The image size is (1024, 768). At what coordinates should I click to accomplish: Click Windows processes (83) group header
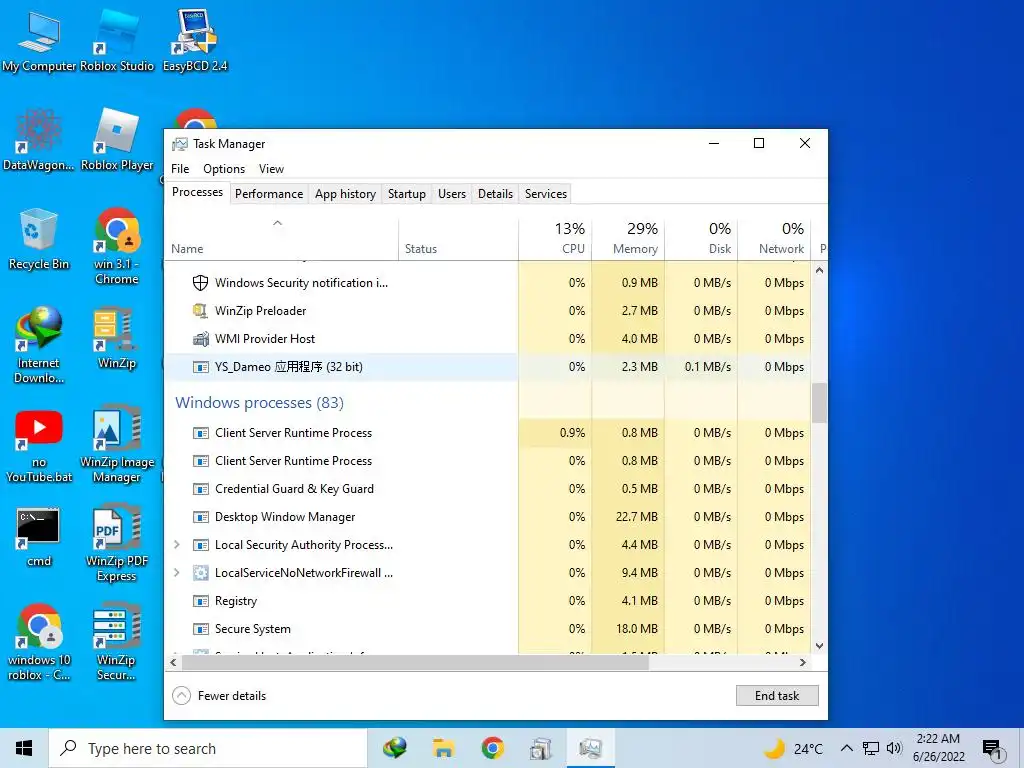coord(259,403)
